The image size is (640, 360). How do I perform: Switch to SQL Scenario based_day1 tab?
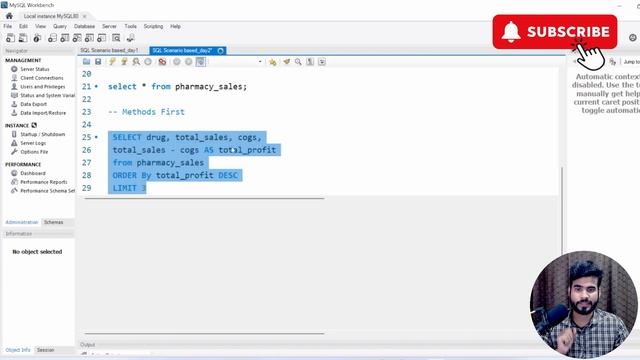click(x=109, y=50)
